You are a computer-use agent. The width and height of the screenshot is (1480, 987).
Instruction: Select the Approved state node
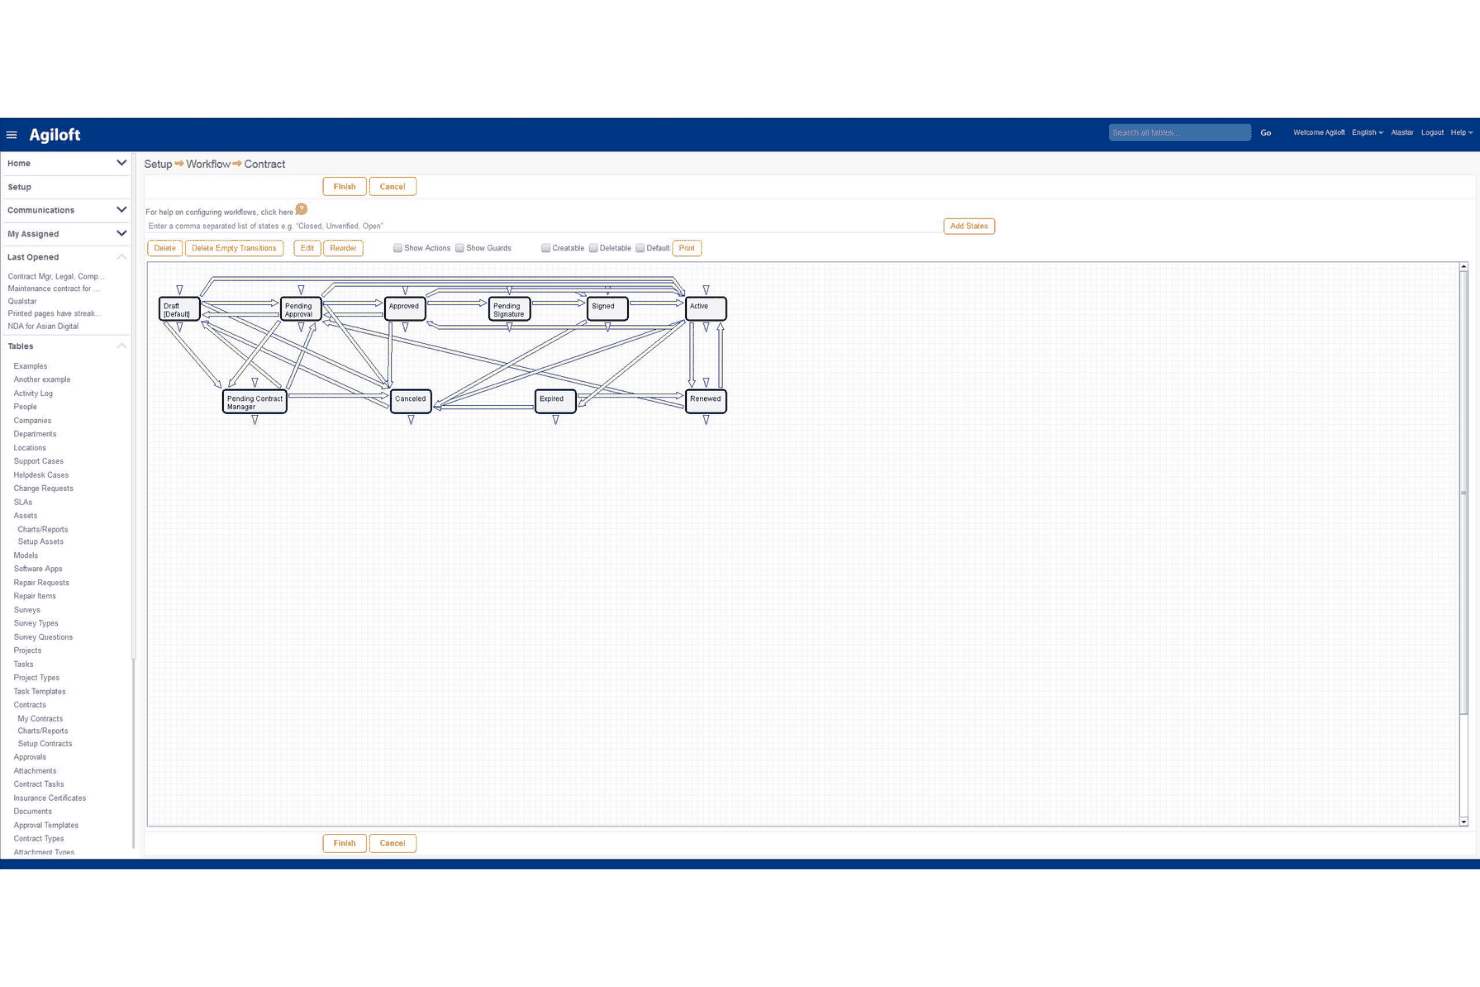(x=405, y=309)
